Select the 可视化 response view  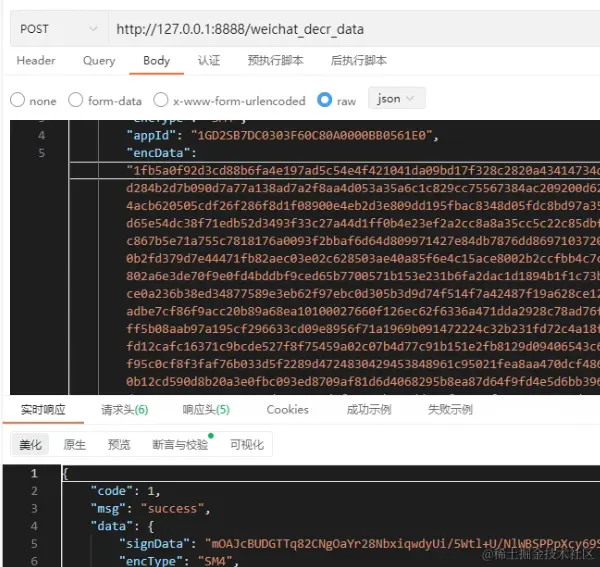point(247,445)
